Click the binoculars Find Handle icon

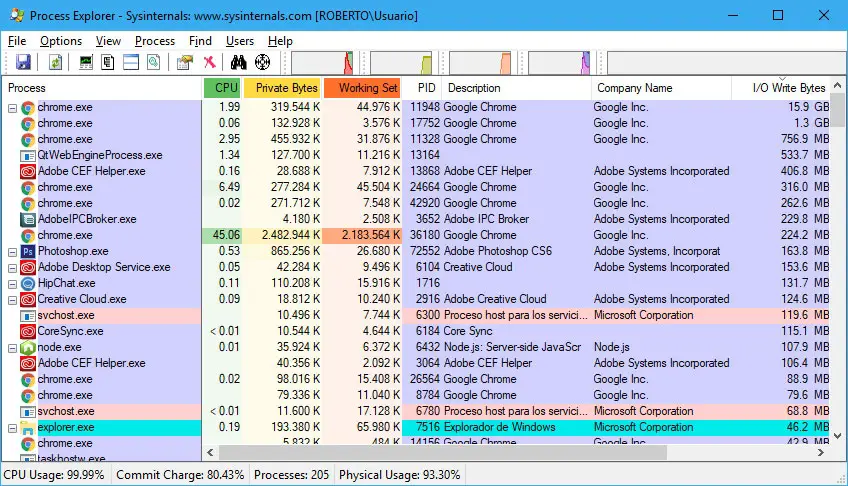tap(238, 62)
